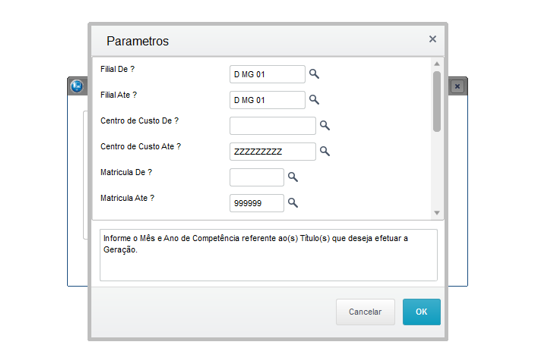
Task: Confirm parameters with the OK button
Action: (x=421, y=312)
